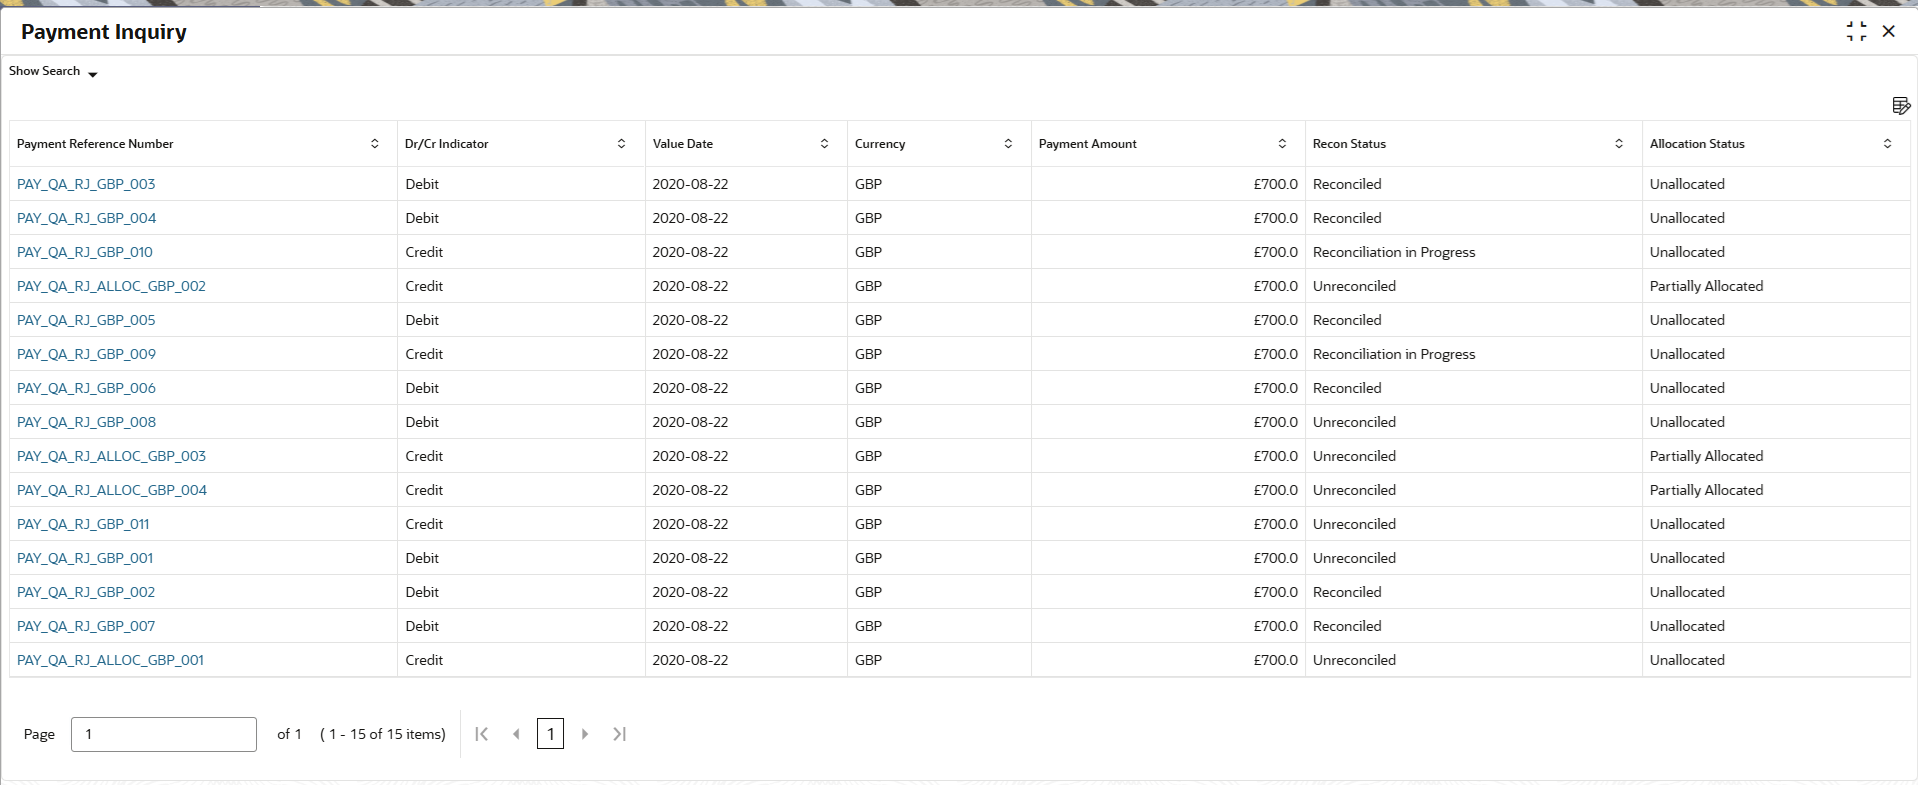Sort by Payment Amount column
Screen dimensions: 1918x785
point(1282,144)
